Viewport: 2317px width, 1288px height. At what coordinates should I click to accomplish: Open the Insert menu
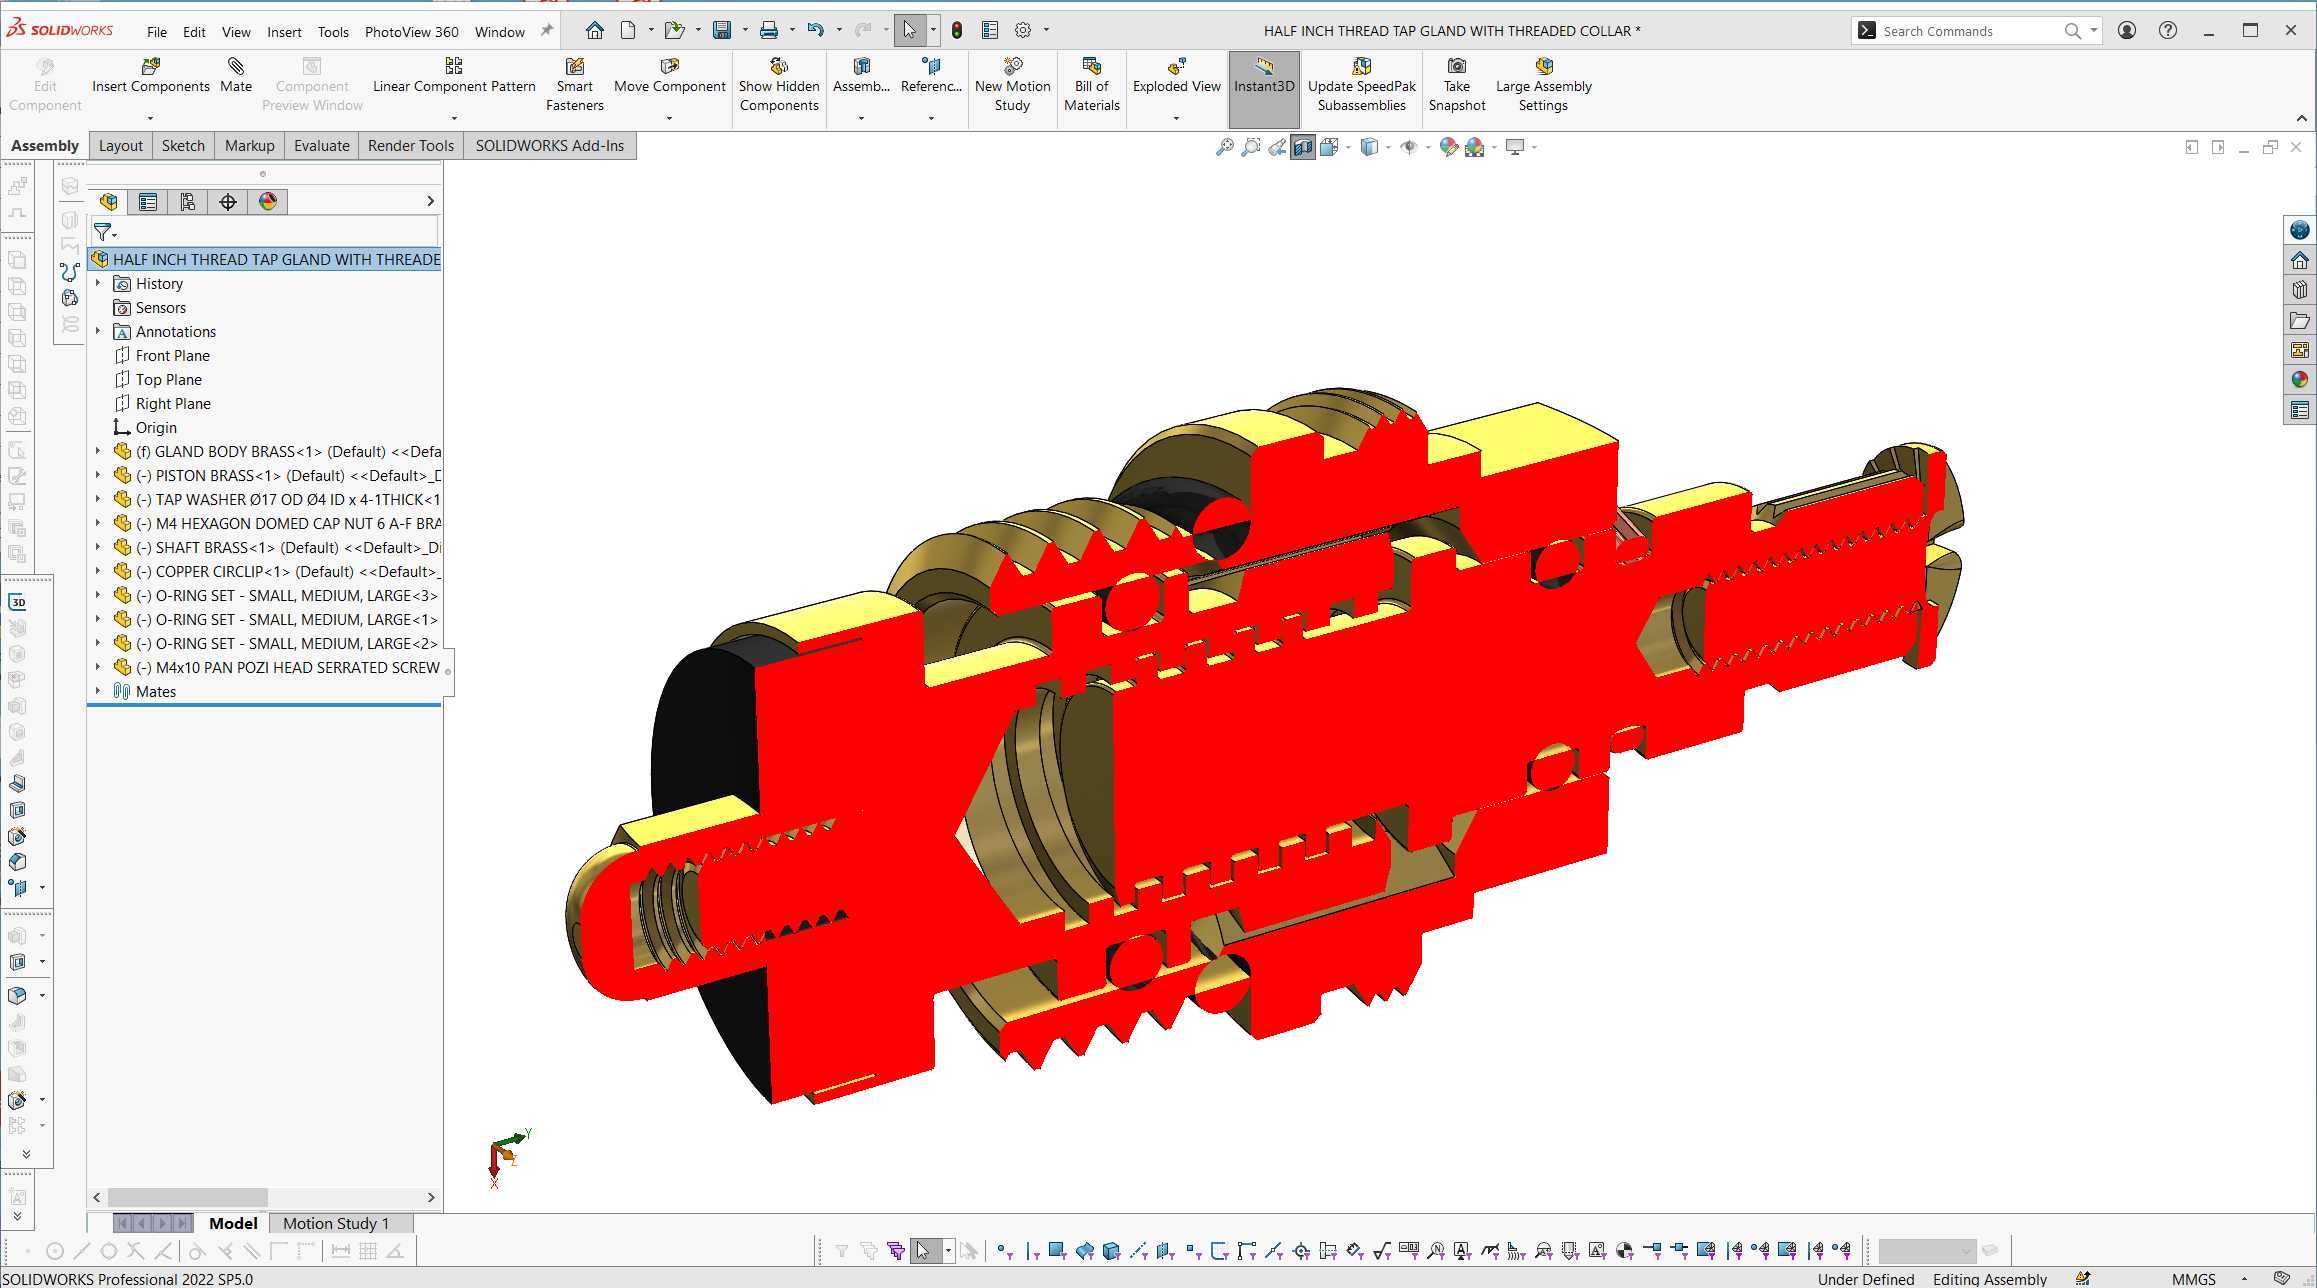(x=284, y=32)
